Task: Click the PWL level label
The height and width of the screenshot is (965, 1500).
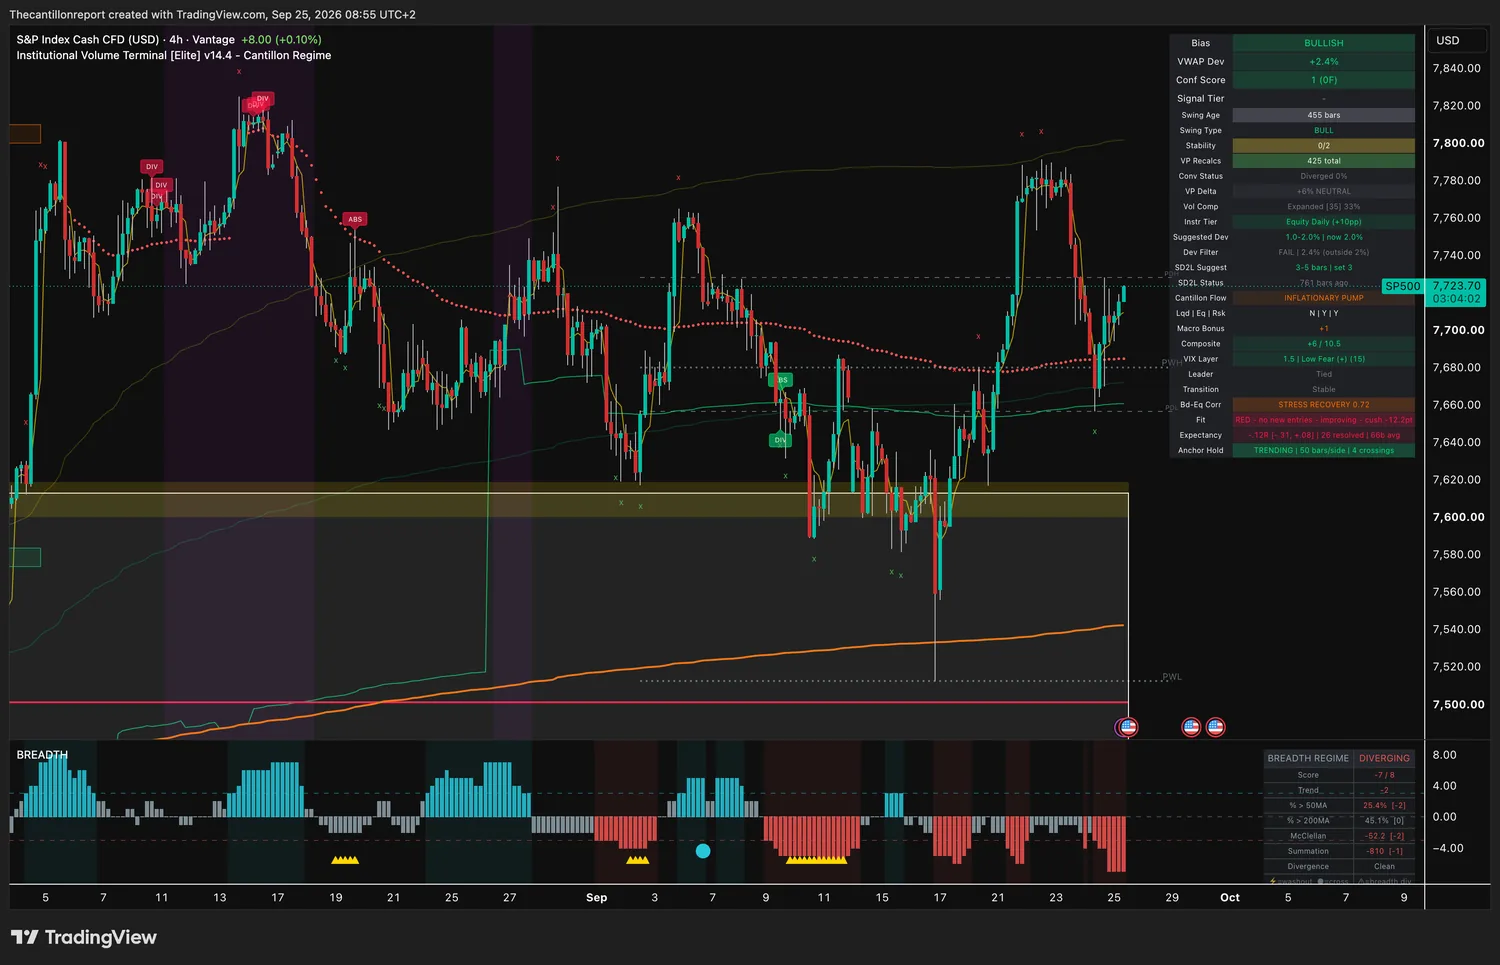Action: pyautogui.click(x=1172, y=677)
